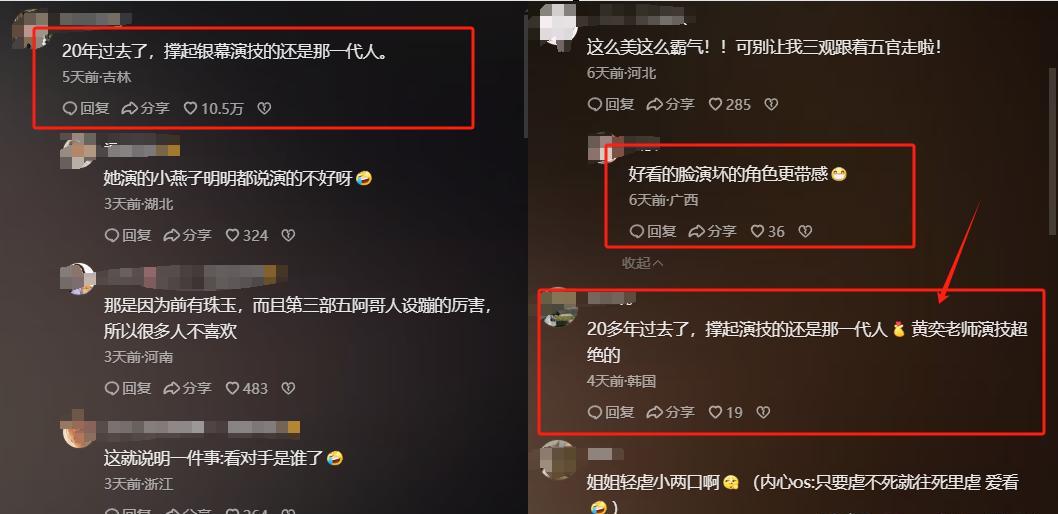Dislike the 广西 comment with 36 likes
The image size is (1058, 514).
tap(804, 231)
